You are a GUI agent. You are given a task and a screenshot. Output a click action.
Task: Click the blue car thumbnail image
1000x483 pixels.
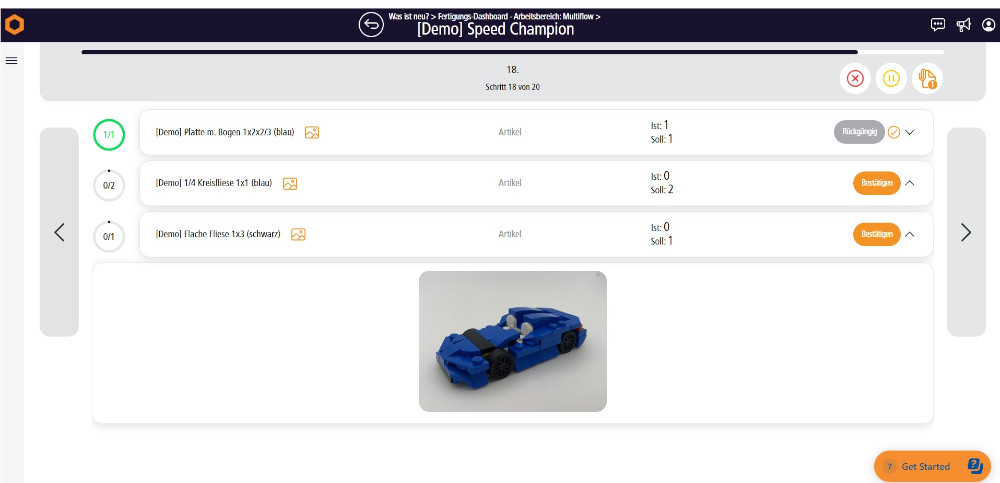click(x=512, y=341)
